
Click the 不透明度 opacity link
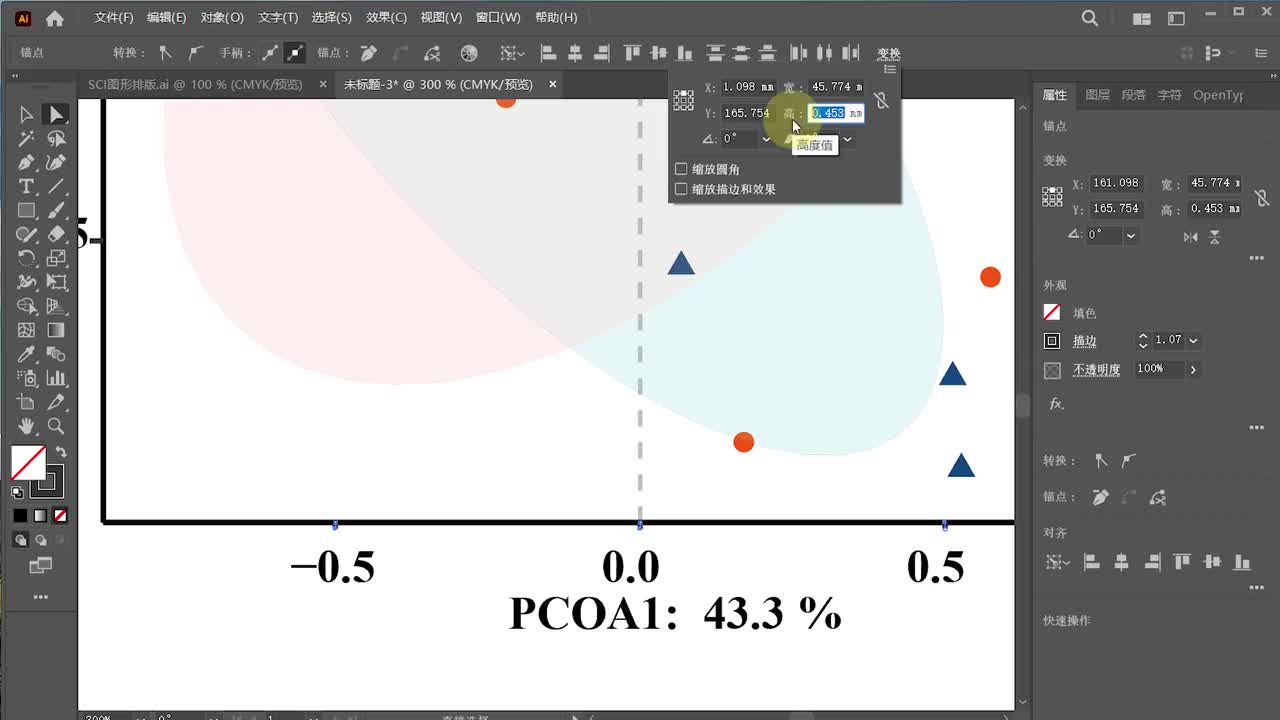[x=1096, y=370]
